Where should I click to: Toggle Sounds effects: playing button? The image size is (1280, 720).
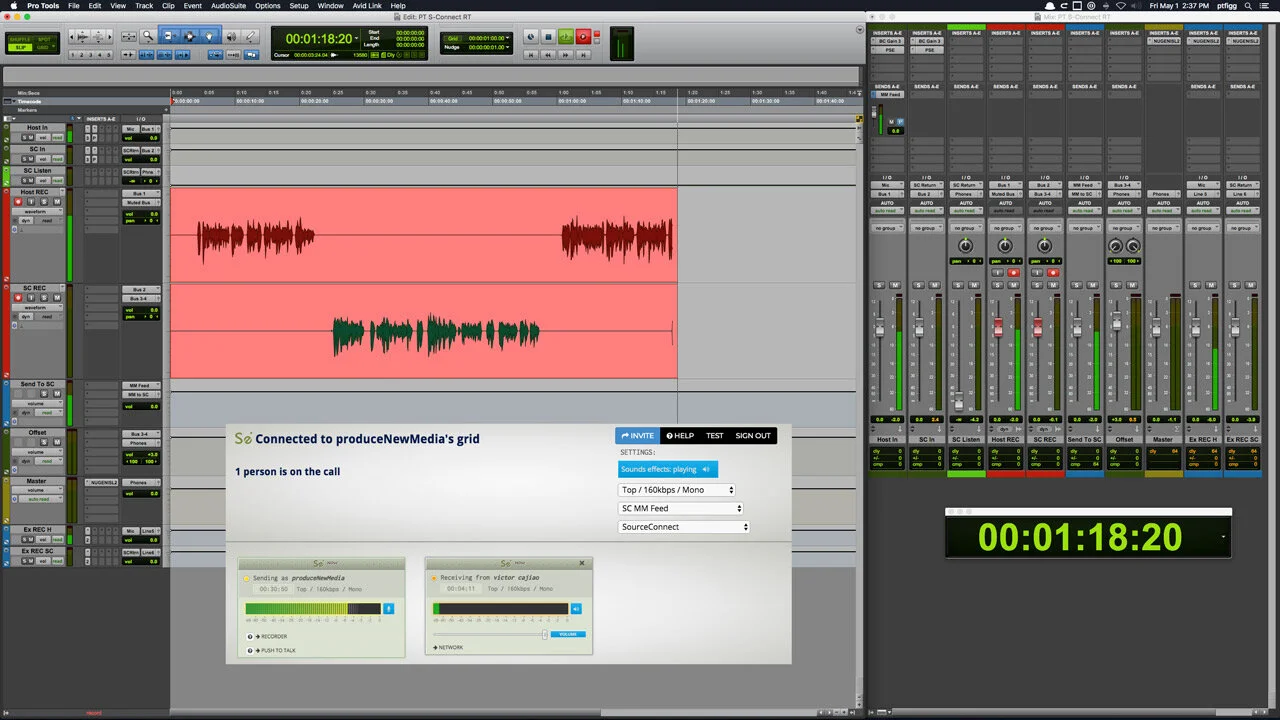[667, 469]
